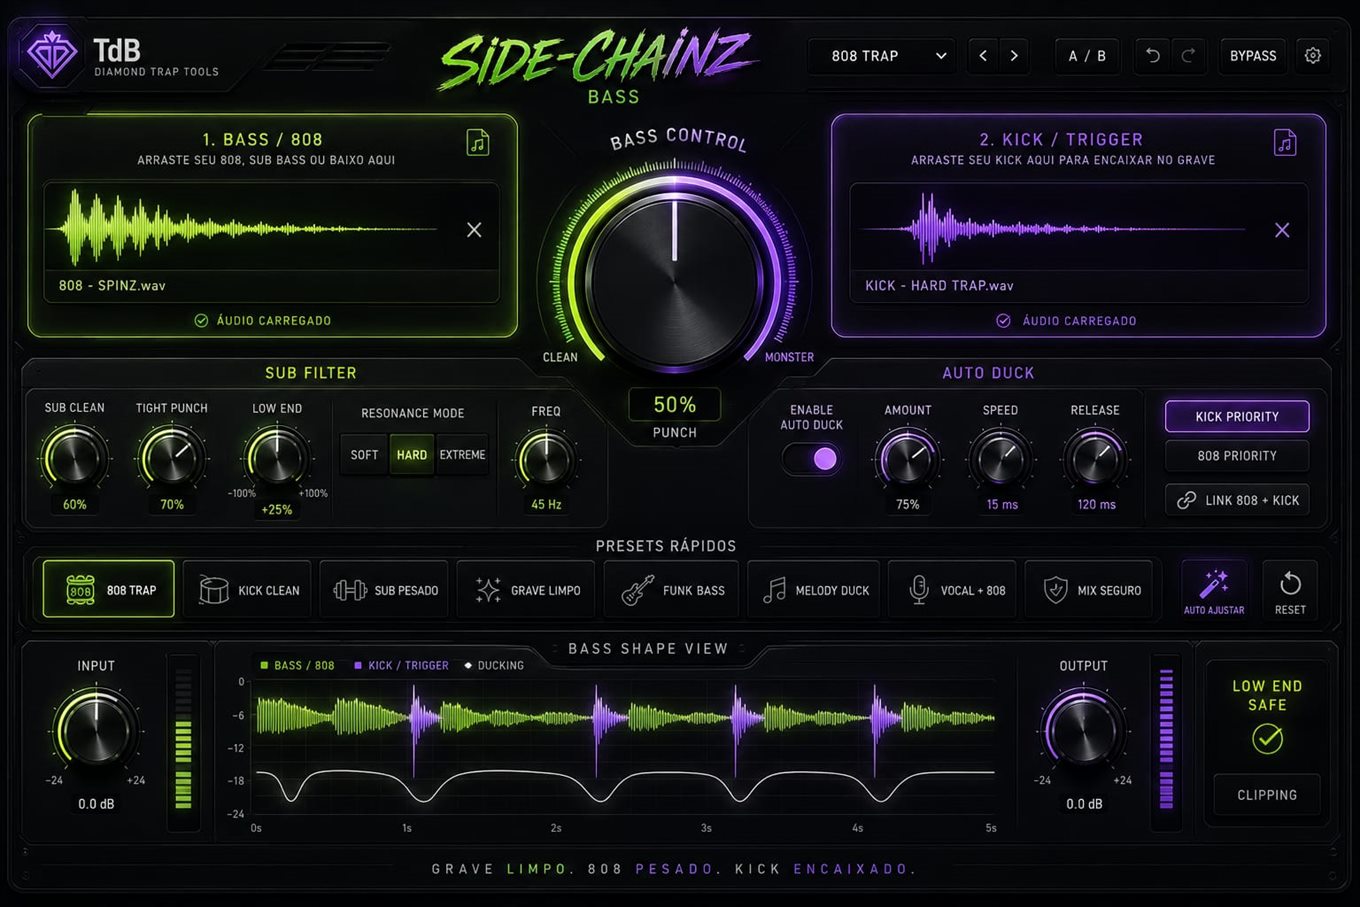Open file browser icon in Bass / 808 panel

[478, 142]
